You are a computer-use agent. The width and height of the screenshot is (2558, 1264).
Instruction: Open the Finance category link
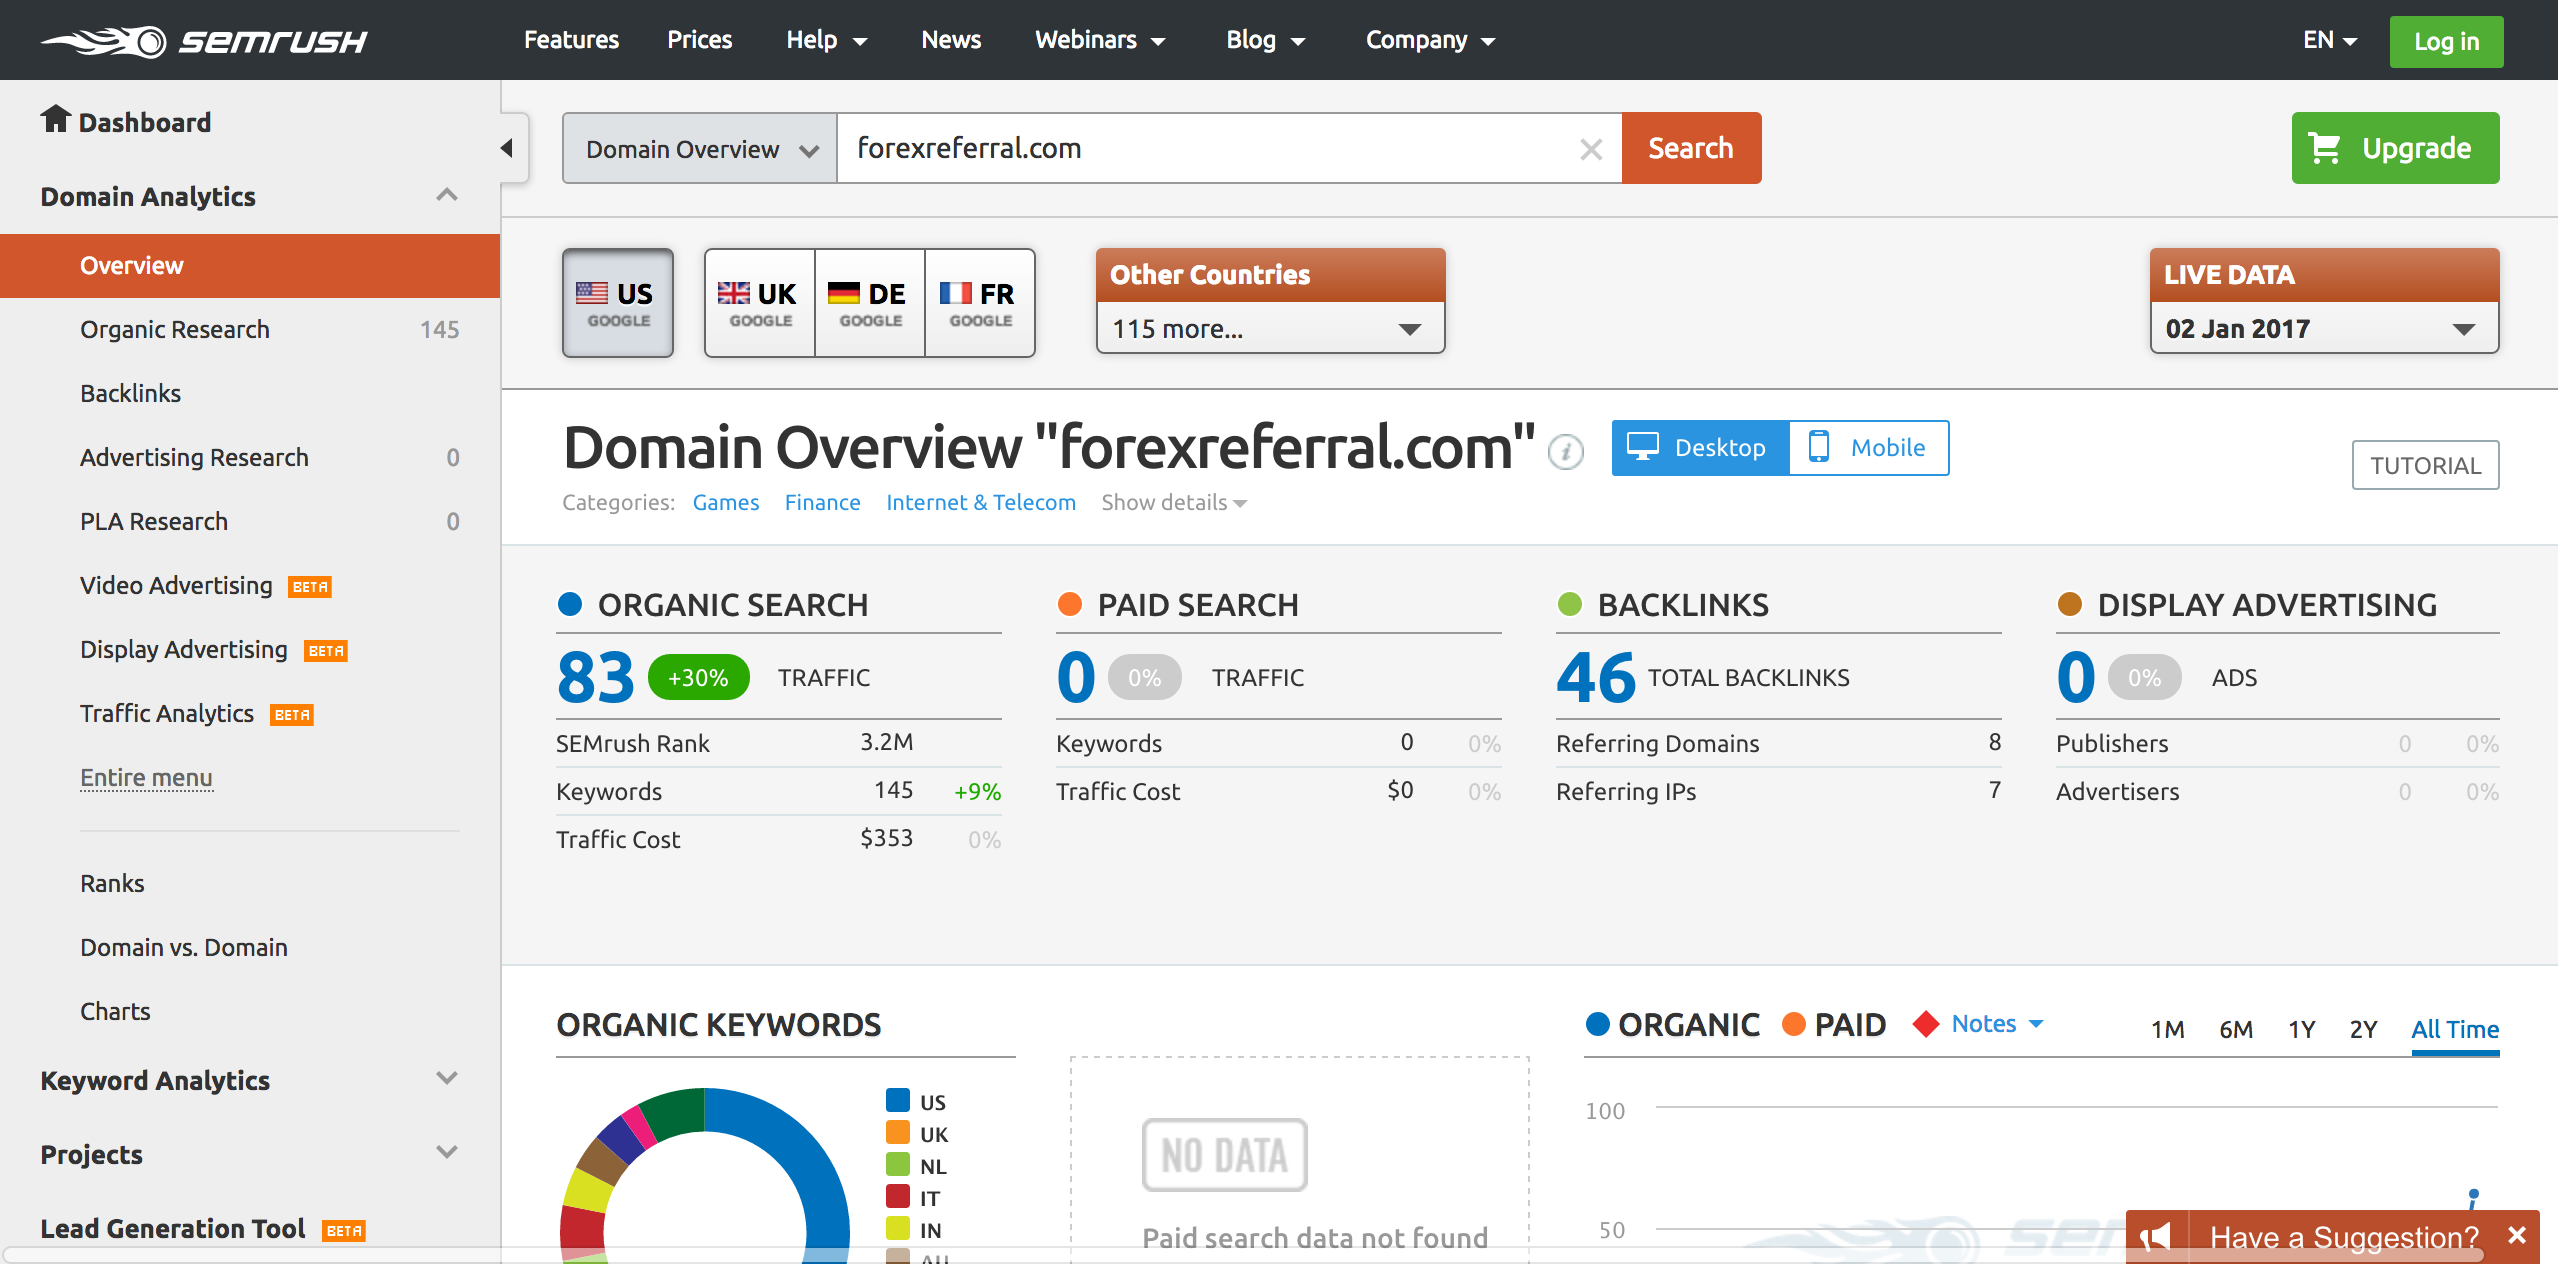pyautogui.click(x=822, y=503)
